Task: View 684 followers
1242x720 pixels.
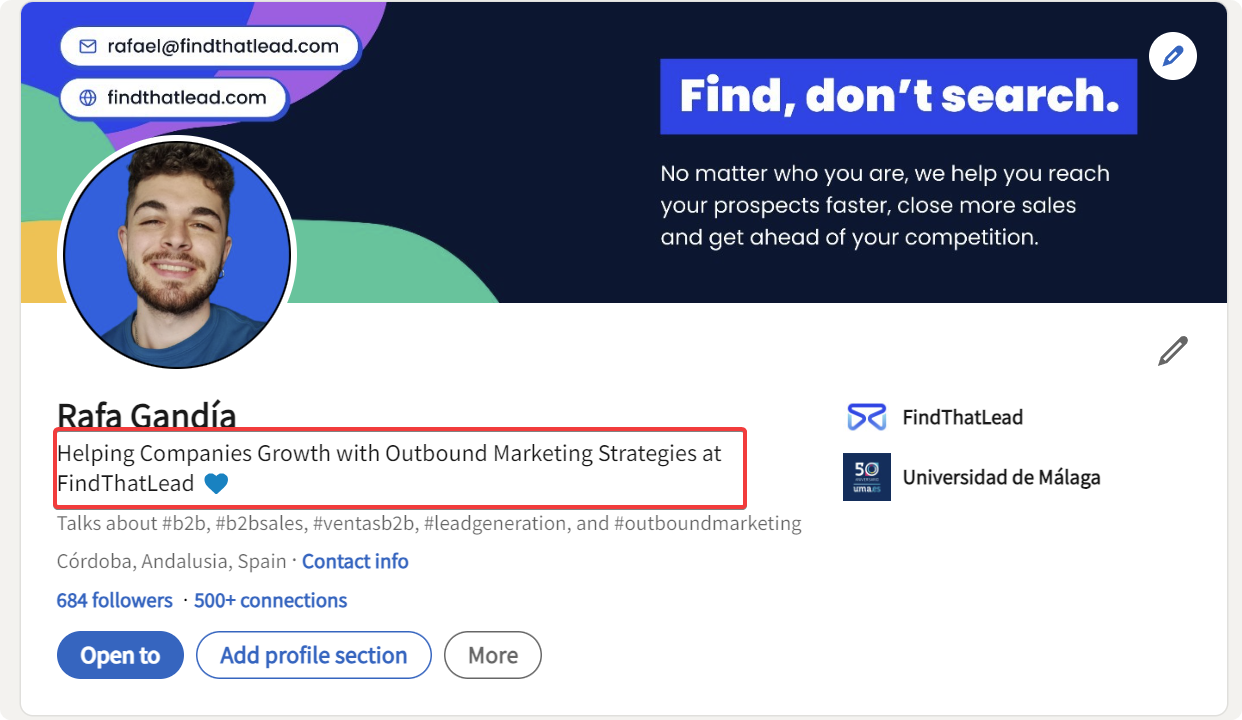Action: pyautogui.click(x=114, y=600)
